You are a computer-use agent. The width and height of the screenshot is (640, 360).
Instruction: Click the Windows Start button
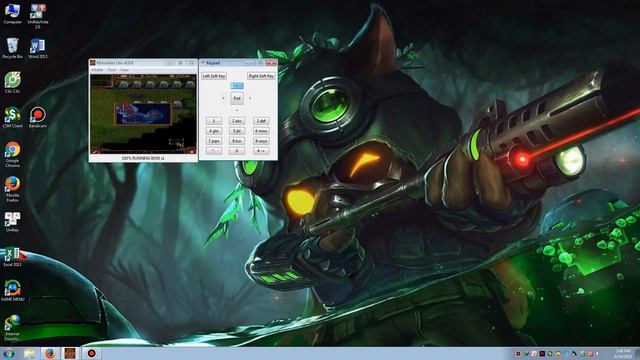(x=9, y=353)
